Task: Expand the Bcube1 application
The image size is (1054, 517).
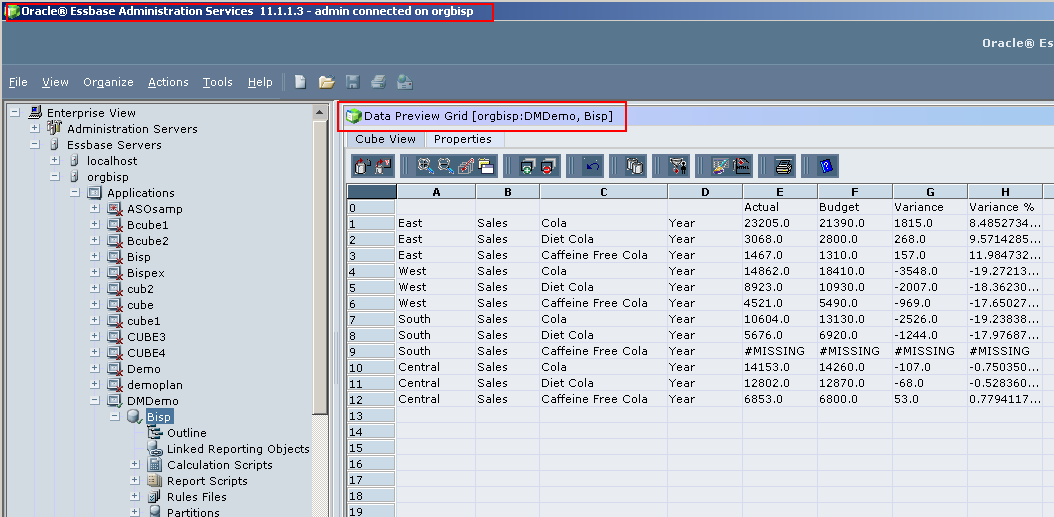Action: tap(95, 225)
